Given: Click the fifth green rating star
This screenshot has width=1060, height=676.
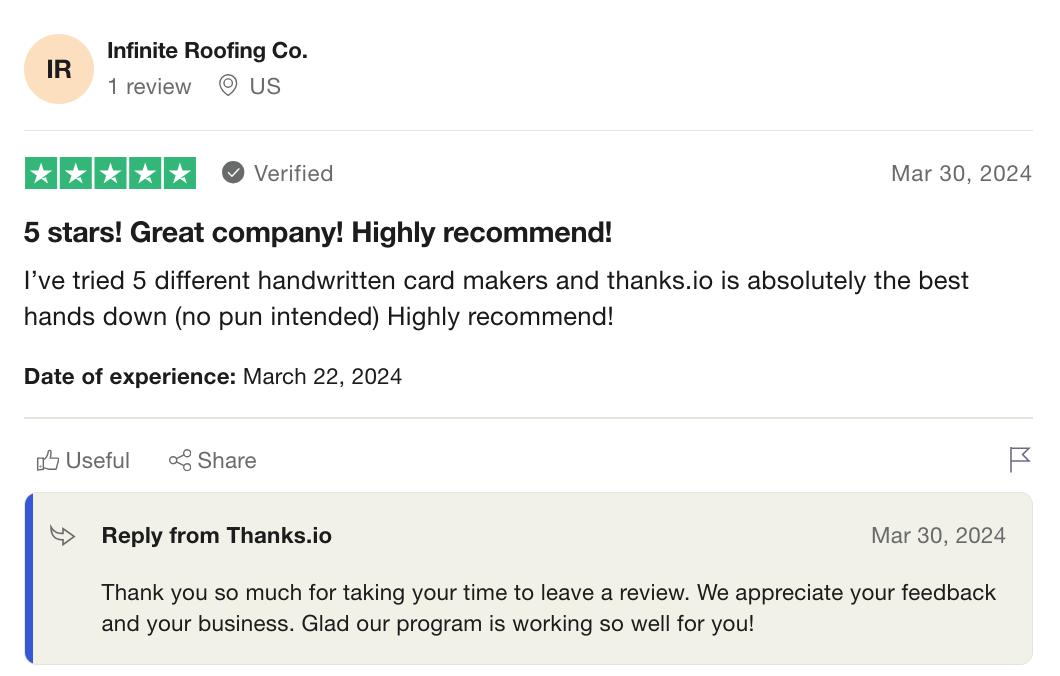Looking at the screenshot, I should point(179,173).
